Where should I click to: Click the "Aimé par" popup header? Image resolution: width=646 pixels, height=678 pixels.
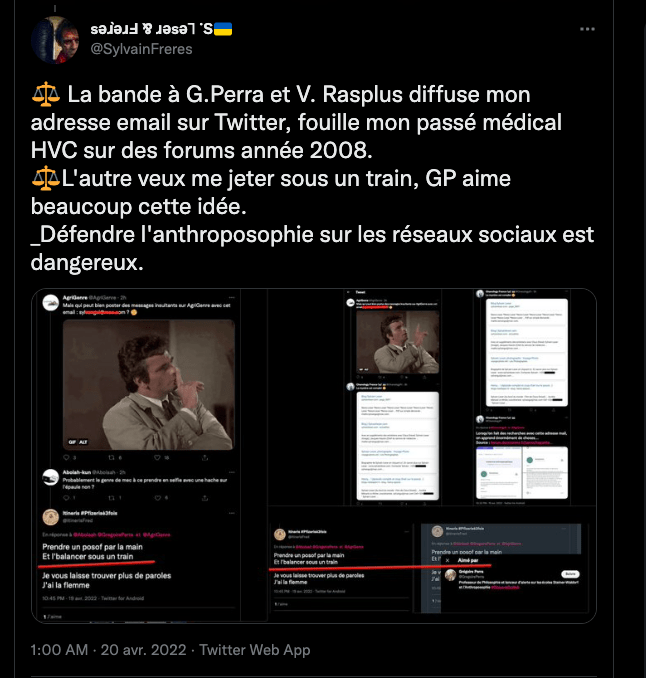point(468,560)
